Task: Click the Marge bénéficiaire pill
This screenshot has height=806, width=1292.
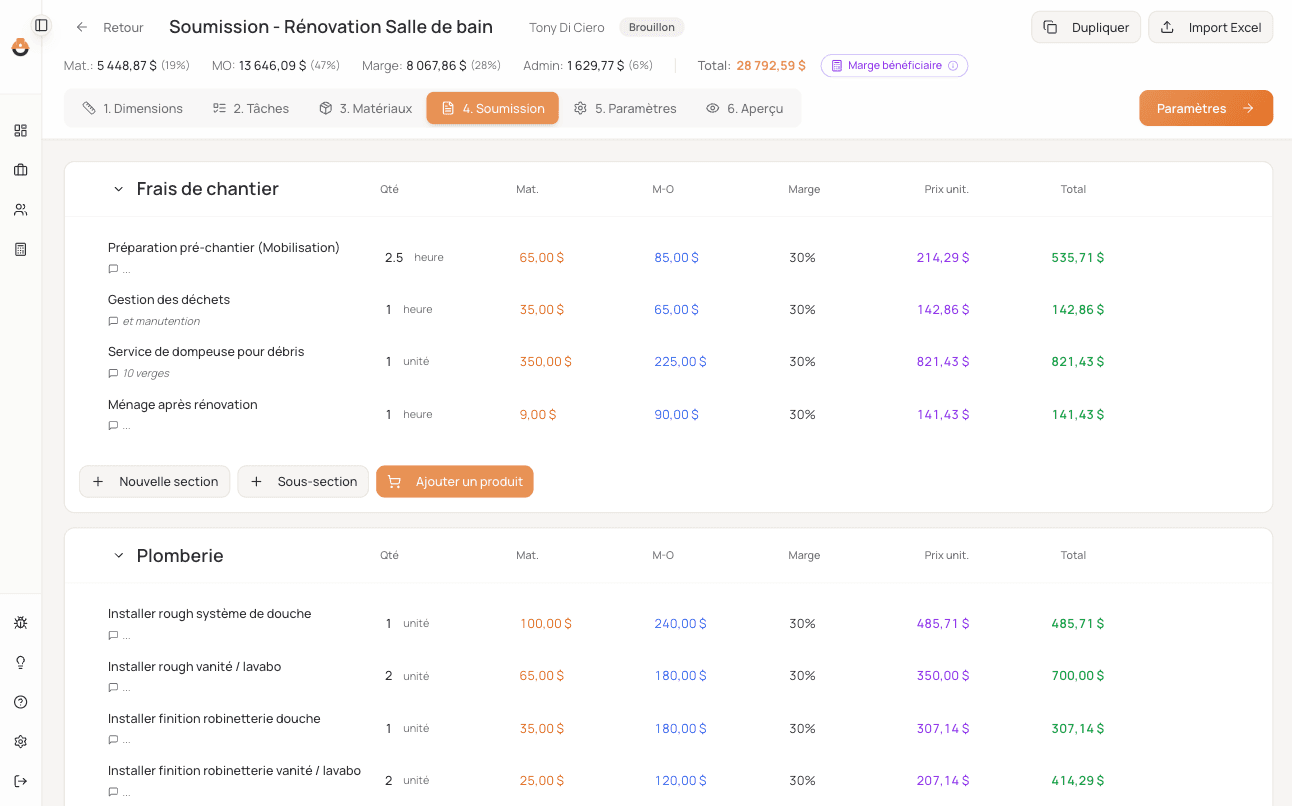Action: coord(894,66)
